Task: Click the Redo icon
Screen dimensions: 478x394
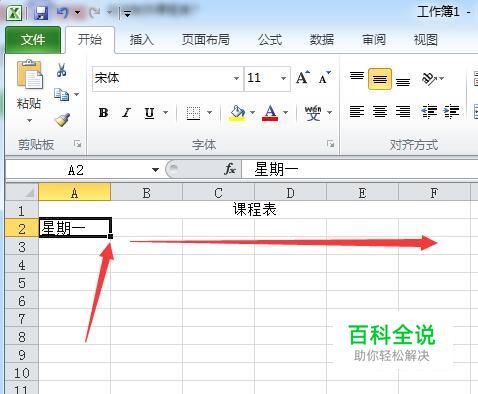Action: click(95, 13)
